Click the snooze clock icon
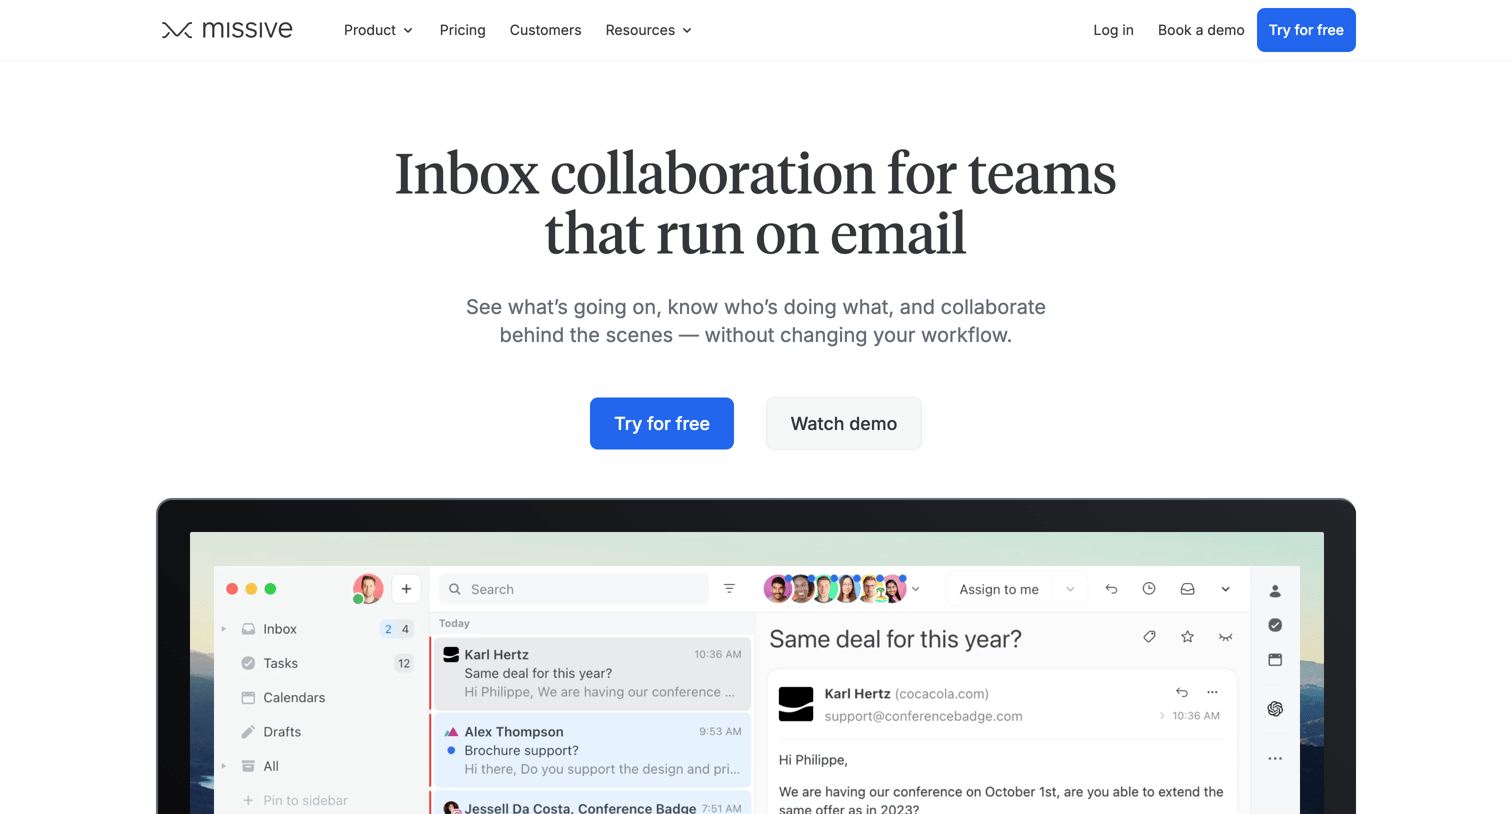 click(x=1149, y=589)
